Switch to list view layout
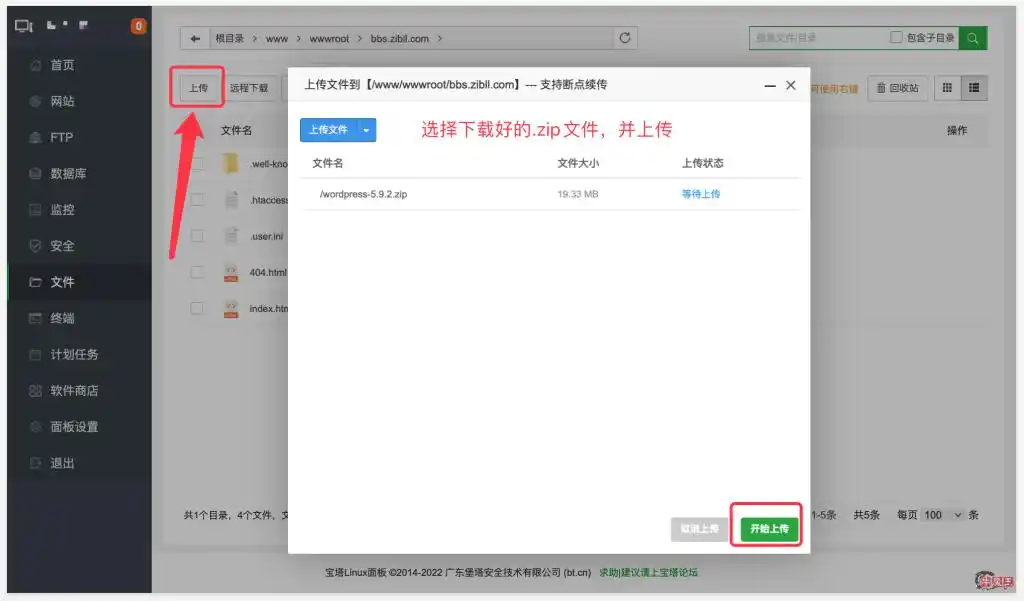 click(x=973, y=88)
